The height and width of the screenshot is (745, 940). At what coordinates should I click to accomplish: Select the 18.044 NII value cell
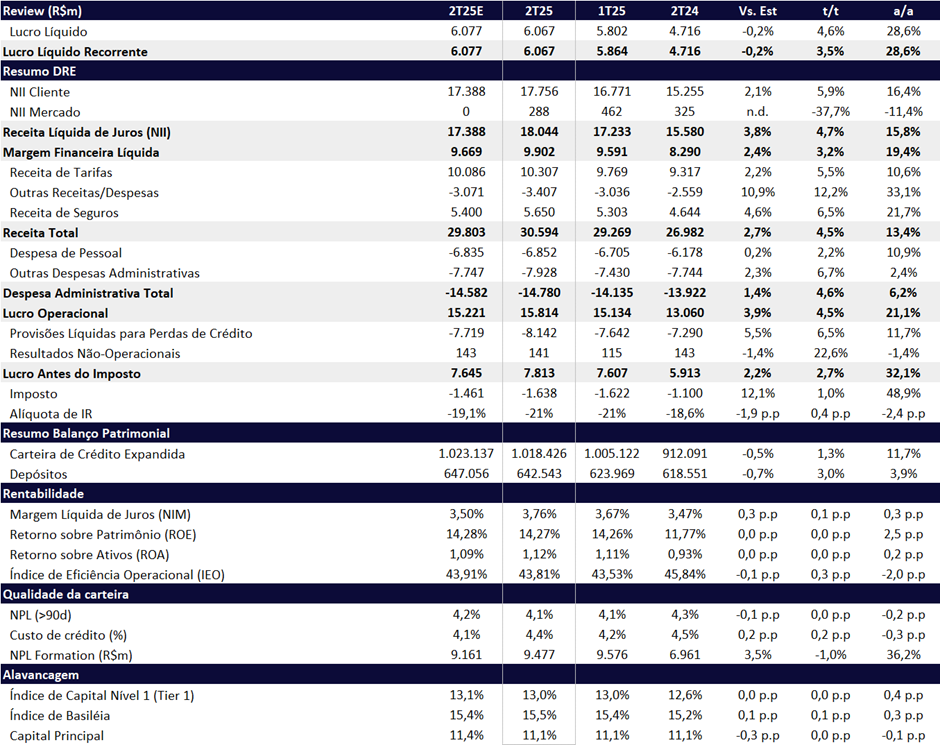[x=539, y=132]
